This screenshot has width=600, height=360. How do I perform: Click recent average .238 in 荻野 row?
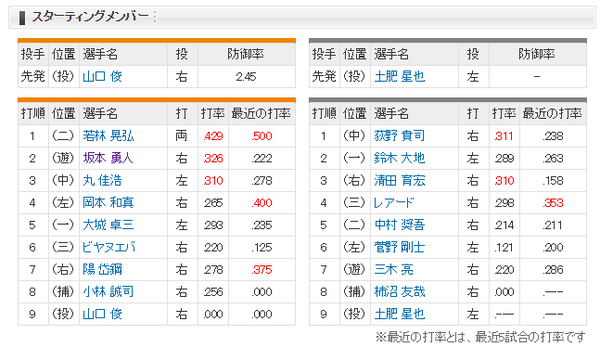[553, 136]
